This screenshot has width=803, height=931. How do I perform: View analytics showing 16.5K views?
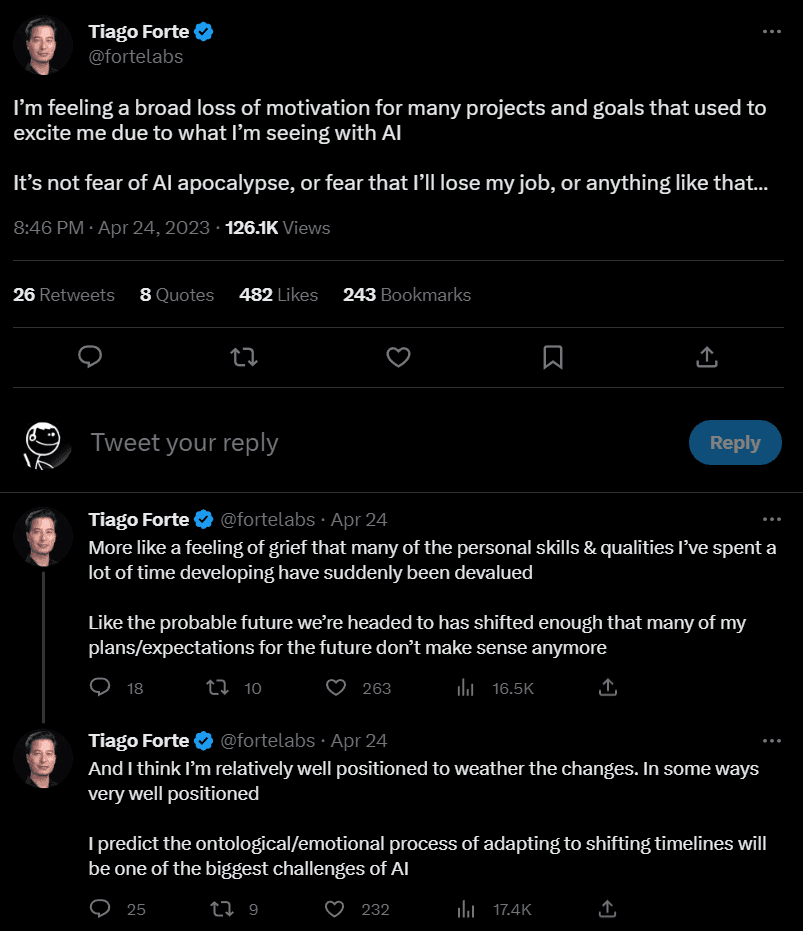495,688
